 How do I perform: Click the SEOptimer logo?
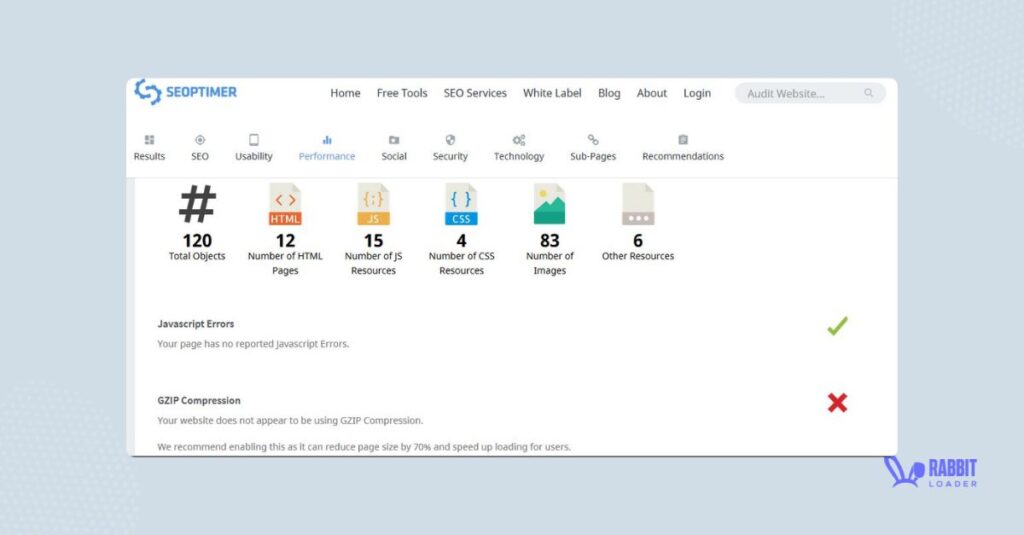pyautogui.click(x=185, y=92)
